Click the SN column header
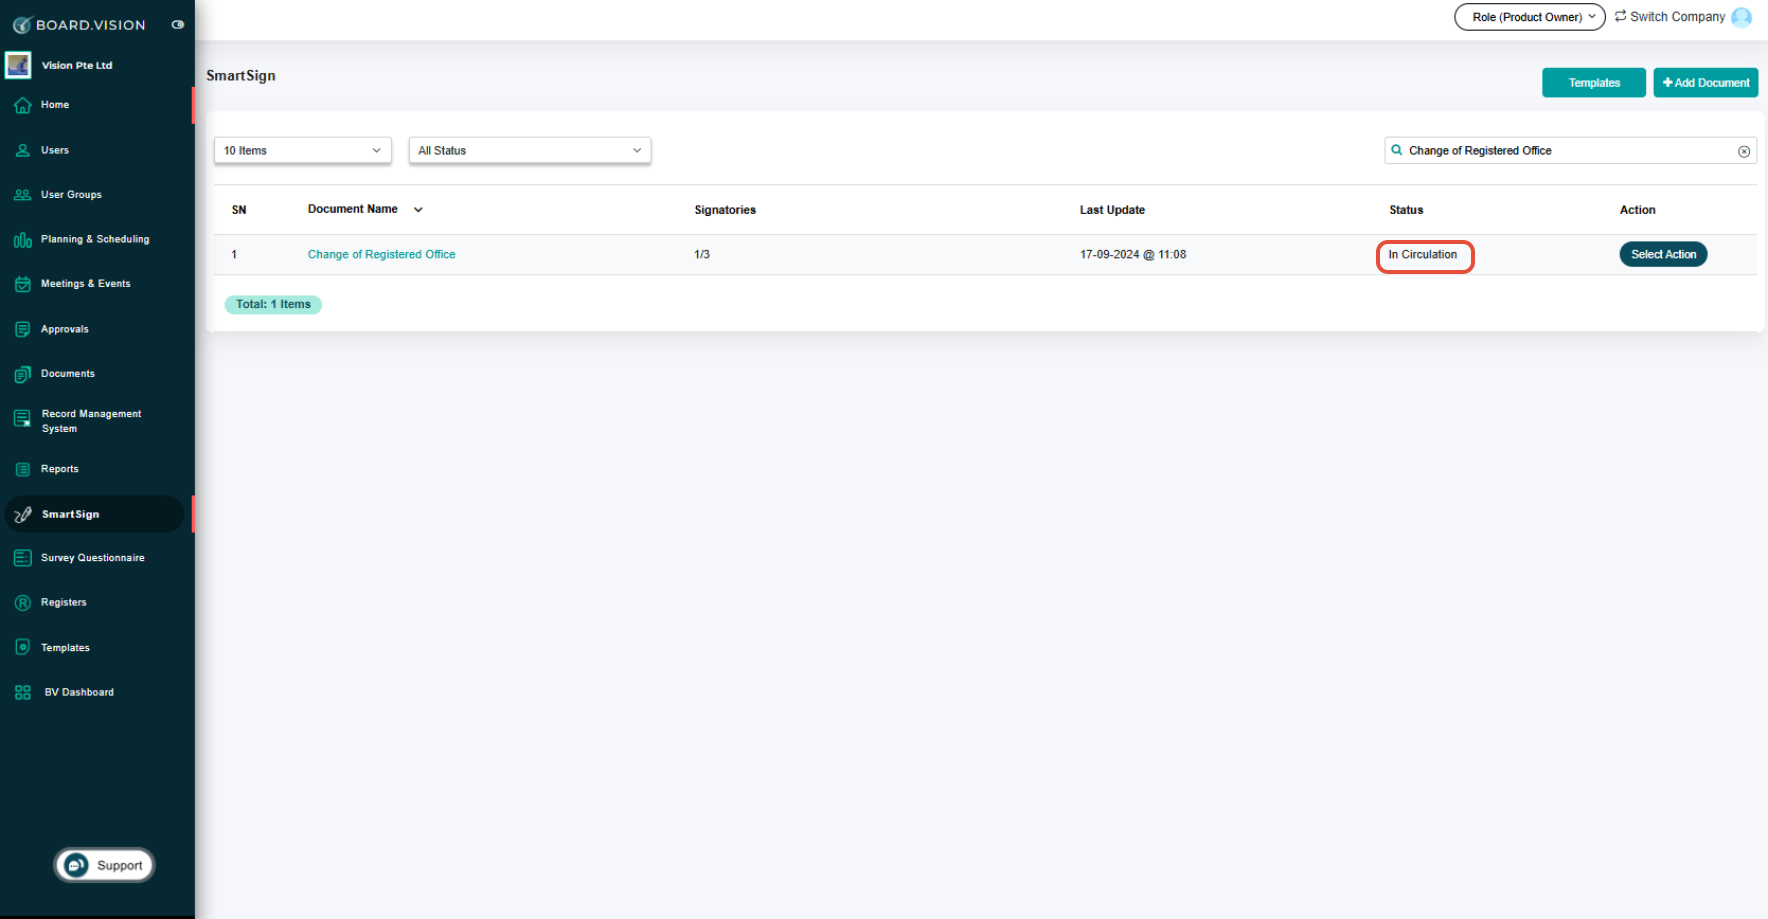This screenshot has height=919, width=1768. click(x=239, y=210)
